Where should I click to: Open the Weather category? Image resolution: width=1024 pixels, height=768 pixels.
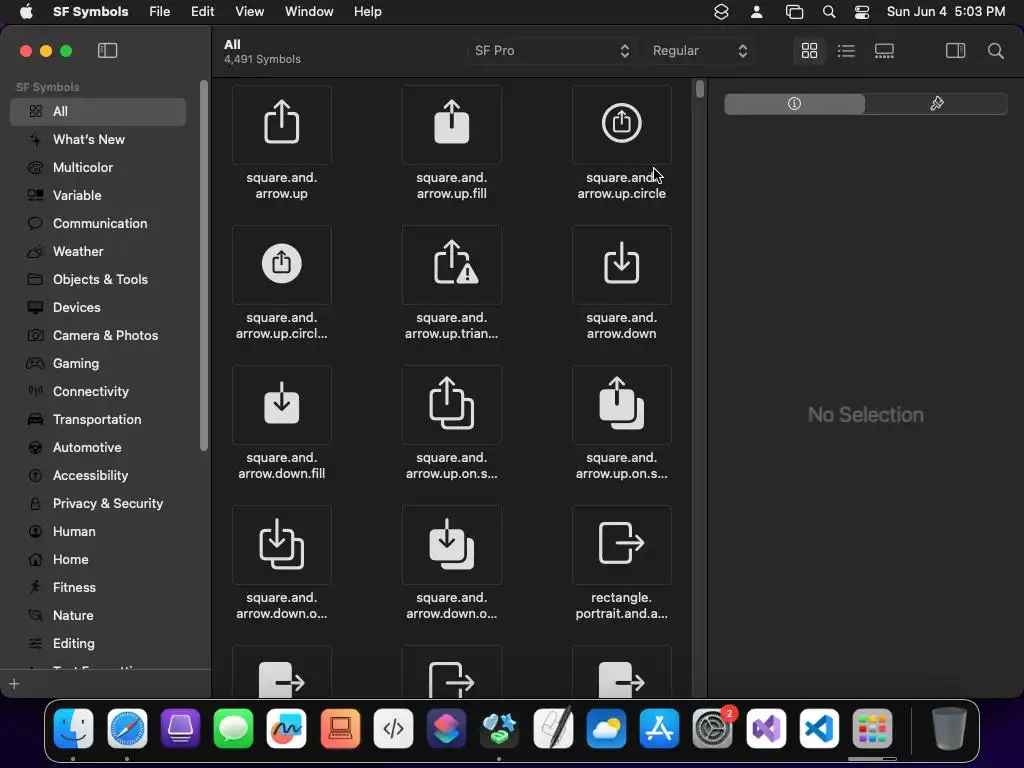98,251
